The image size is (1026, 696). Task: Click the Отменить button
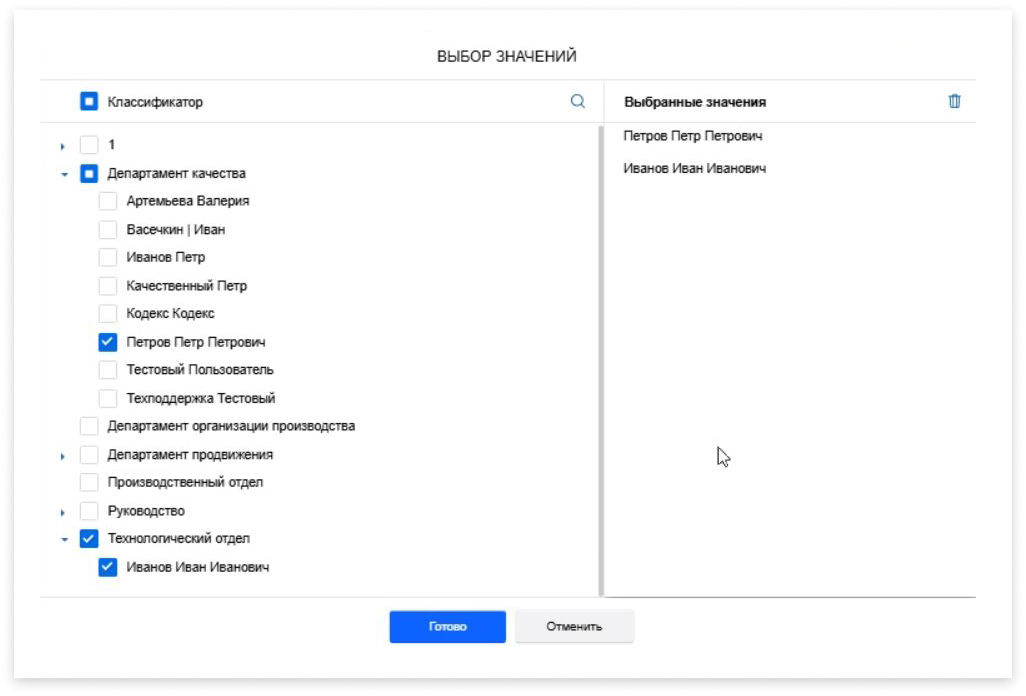[574, 627]
